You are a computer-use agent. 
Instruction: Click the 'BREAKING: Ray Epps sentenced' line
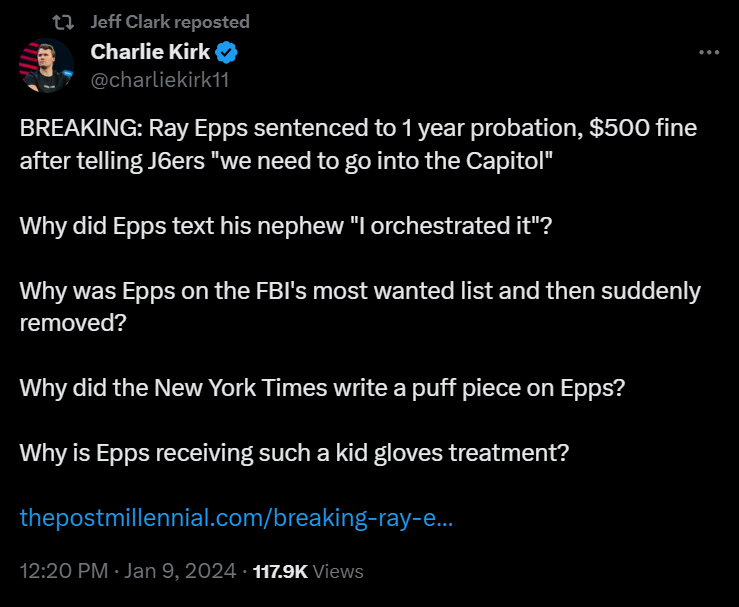(x=358, y=128)
